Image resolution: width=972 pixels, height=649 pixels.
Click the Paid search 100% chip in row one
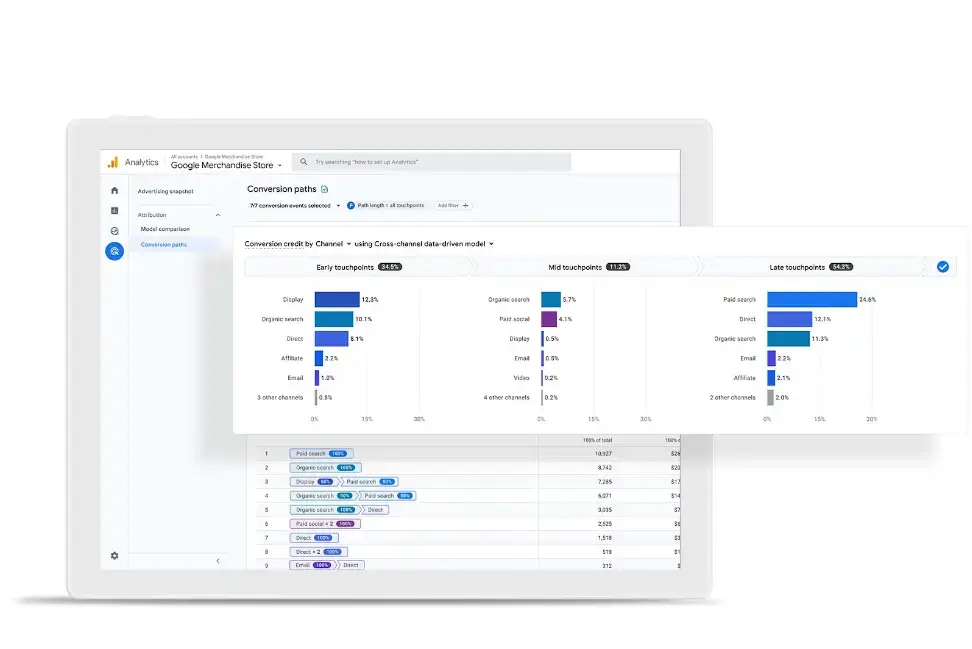coord(320,453)
